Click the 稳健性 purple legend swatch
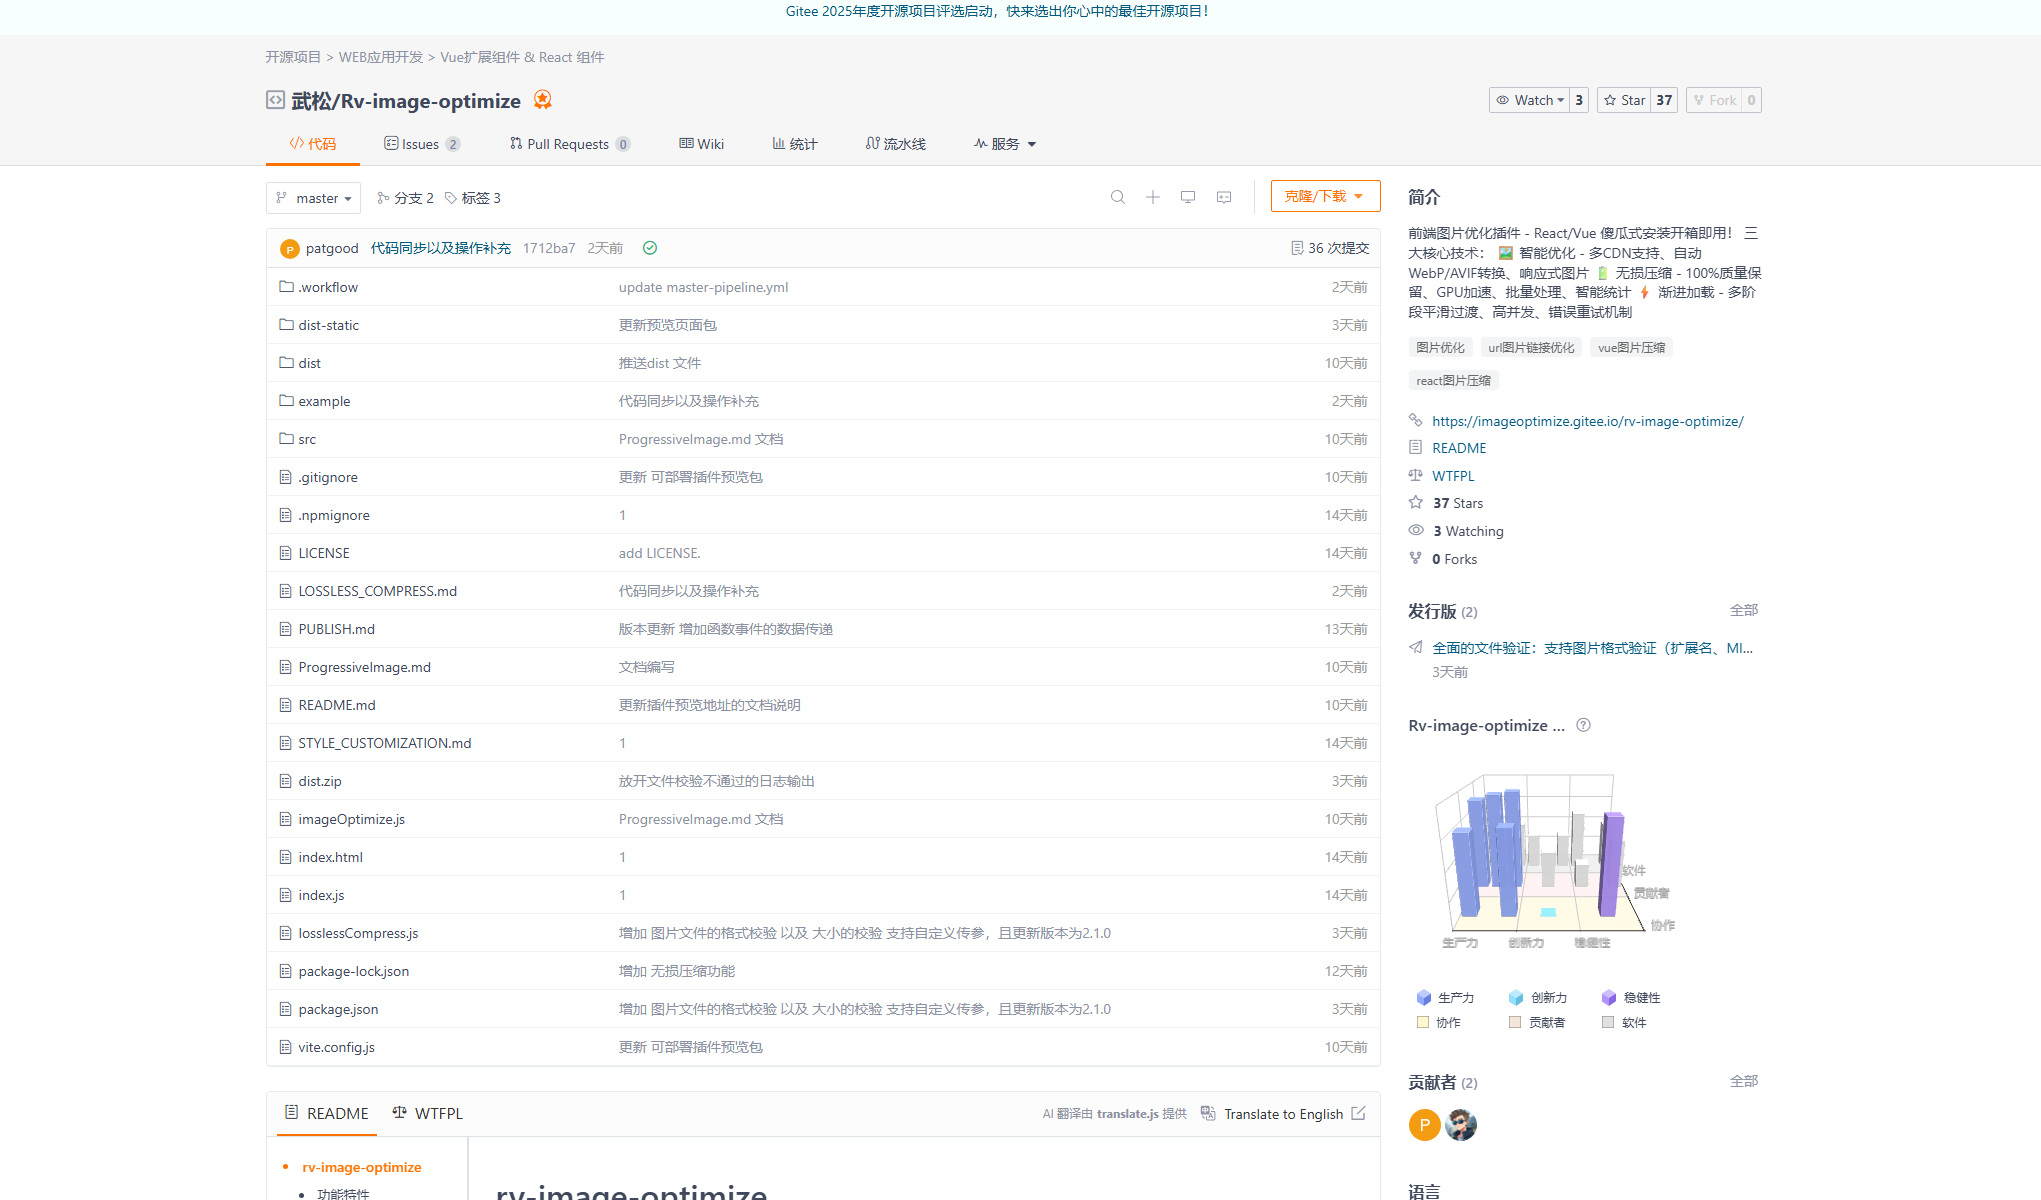2041x1200 pixels. coord(1609,997)
